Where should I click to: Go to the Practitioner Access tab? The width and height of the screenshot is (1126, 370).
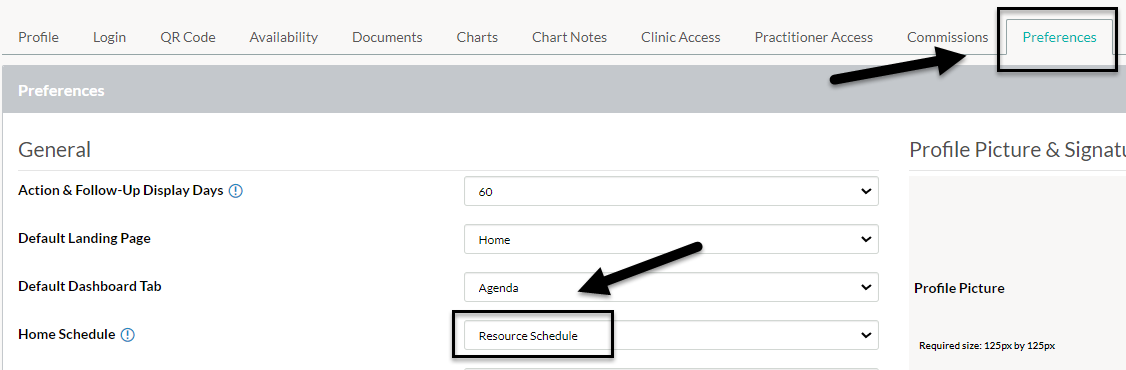click(x=814, y=37)
